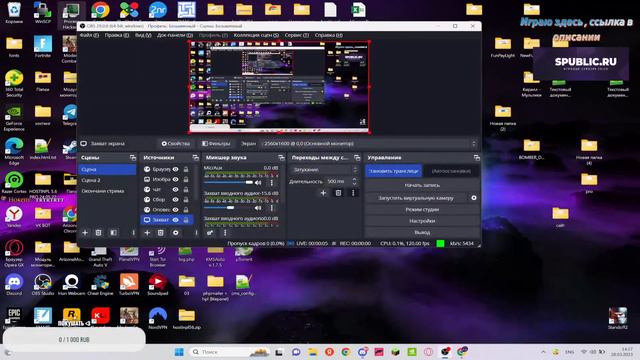Open the Экран monitor dropdown
The height and width of the screenshot is (360, 640).
tap(369, 144)
